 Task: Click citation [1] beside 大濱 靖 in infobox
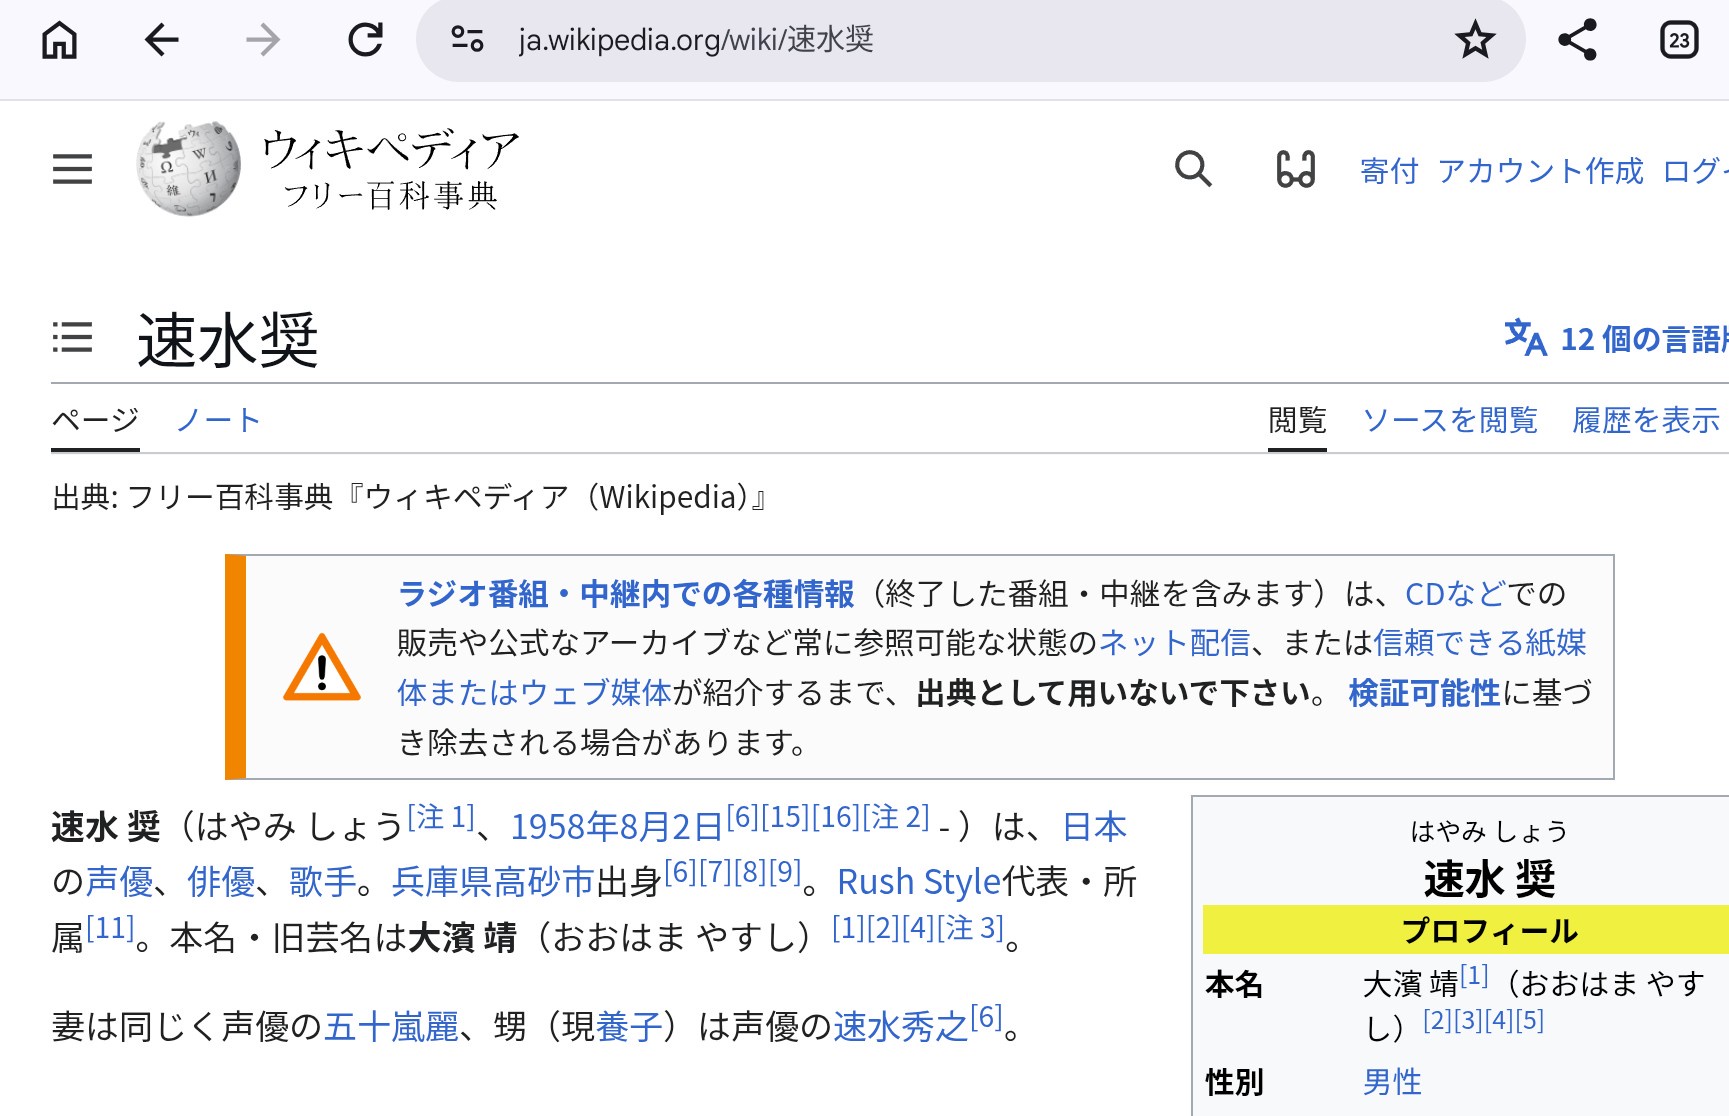(x=1474, y=975)
